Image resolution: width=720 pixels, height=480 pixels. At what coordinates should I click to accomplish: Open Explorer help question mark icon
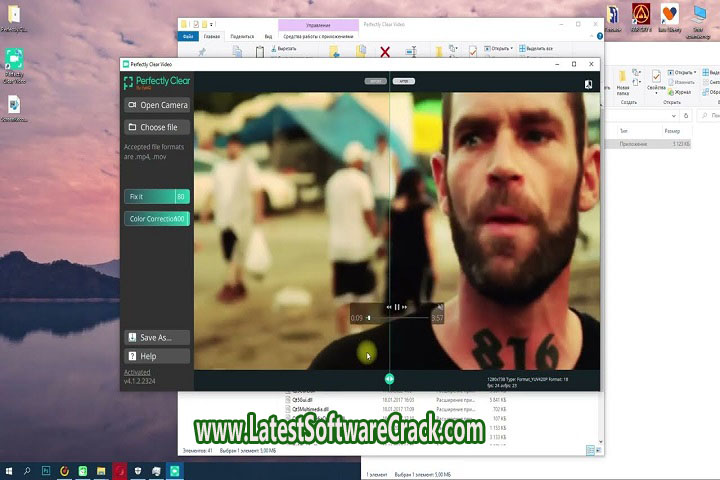[600, 36]
